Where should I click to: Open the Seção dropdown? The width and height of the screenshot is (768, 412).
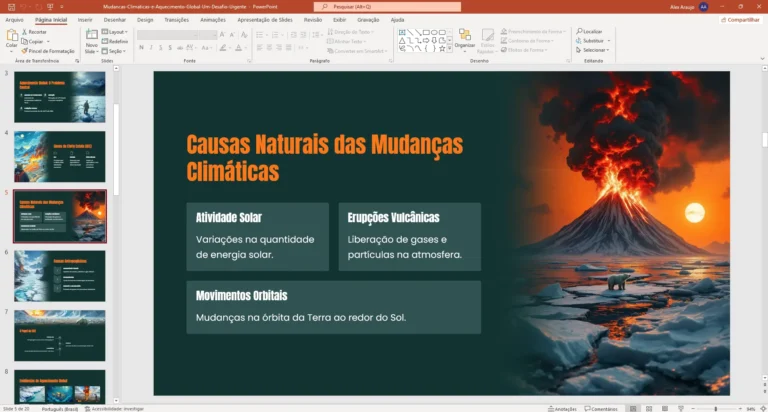click(x=114, y=51)
